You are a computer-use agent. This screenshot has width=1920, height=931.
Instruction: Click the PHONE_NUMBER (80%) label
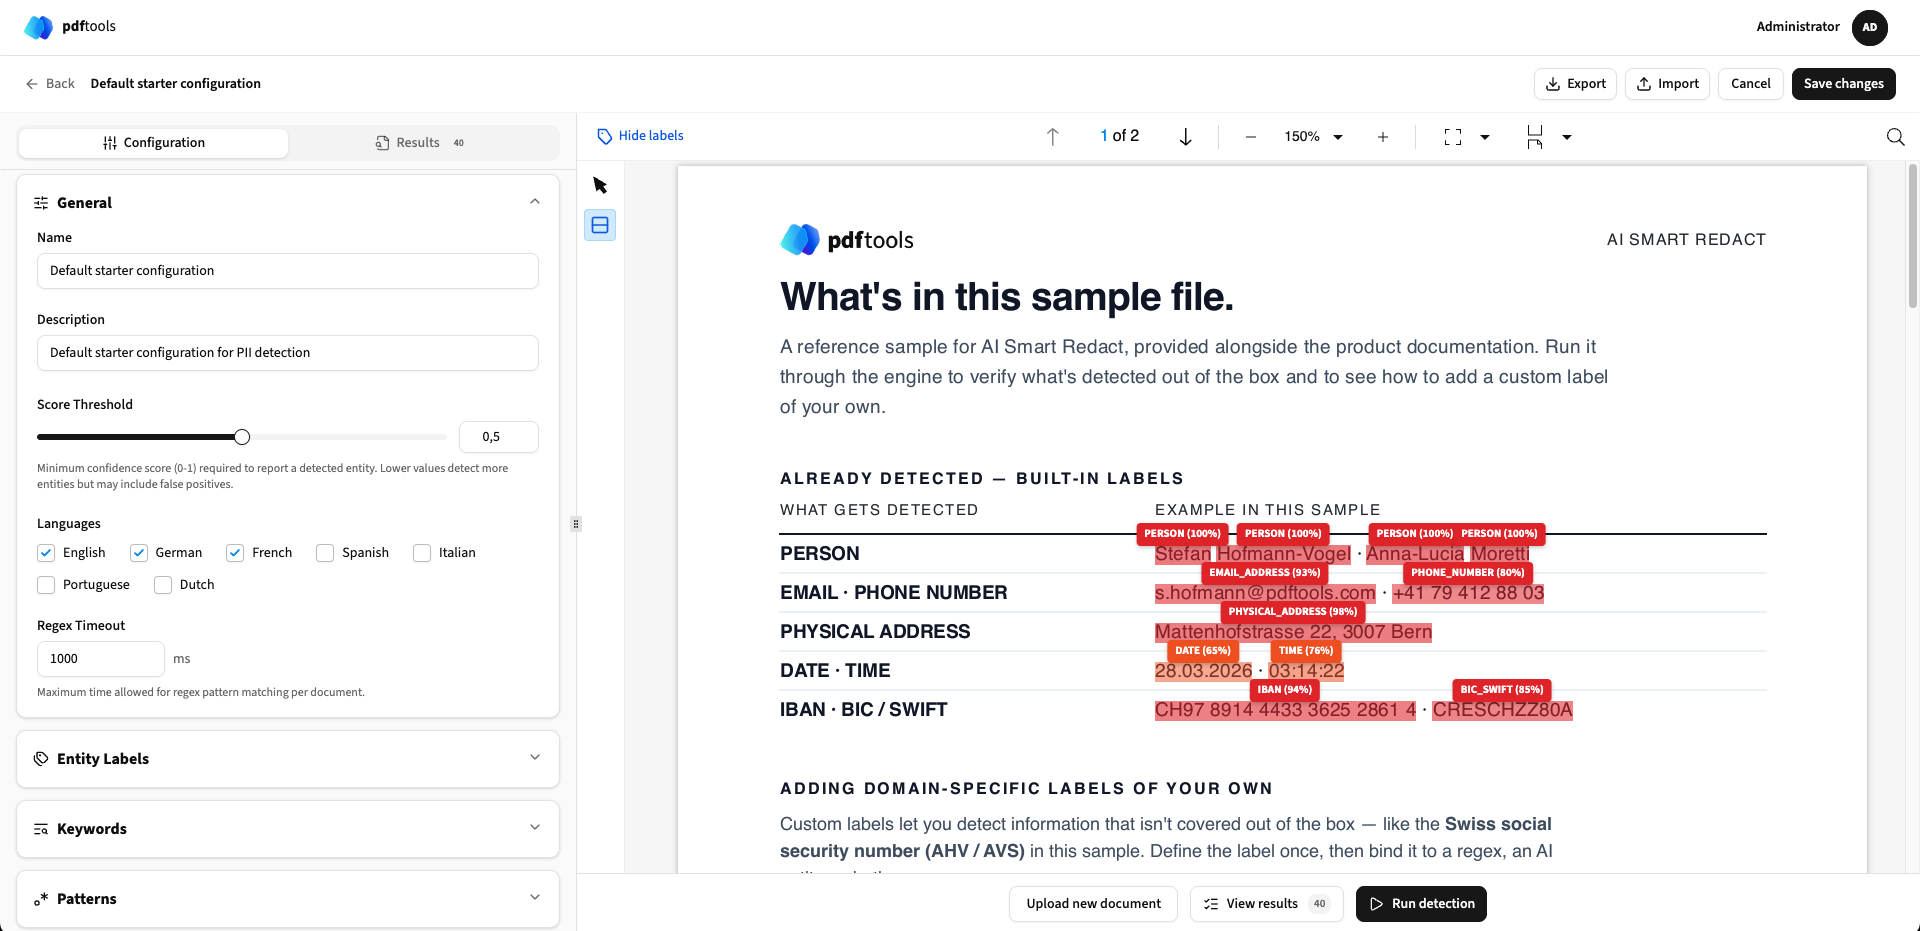coord(1467,573)
